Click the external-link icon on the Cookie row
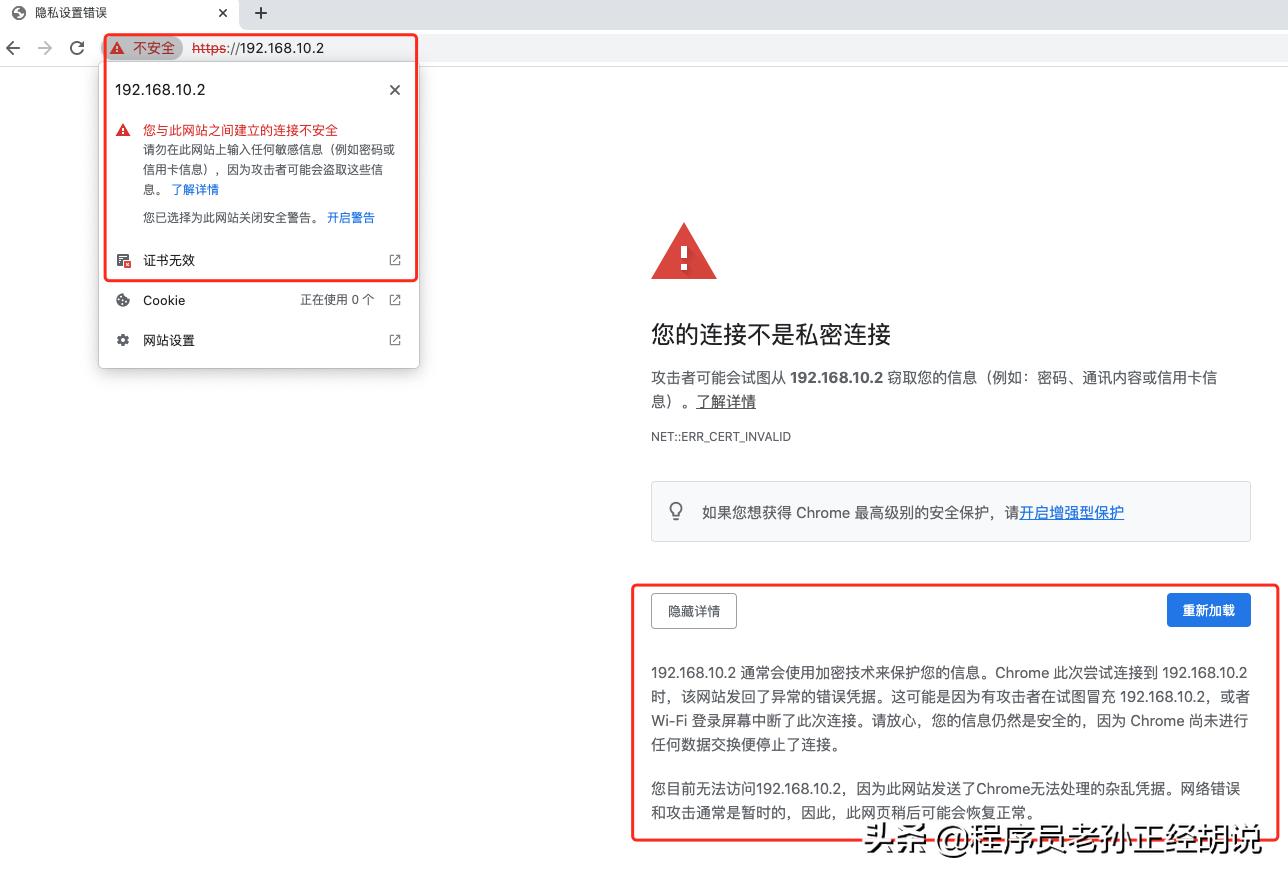This screenshot has height=881, width=1288. (x=395, y=300)
